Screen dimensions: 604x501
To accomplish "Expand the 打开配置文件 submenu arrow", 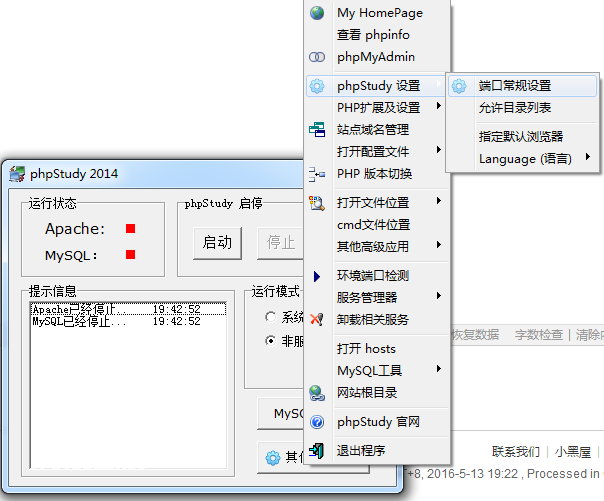I will 439,149.
